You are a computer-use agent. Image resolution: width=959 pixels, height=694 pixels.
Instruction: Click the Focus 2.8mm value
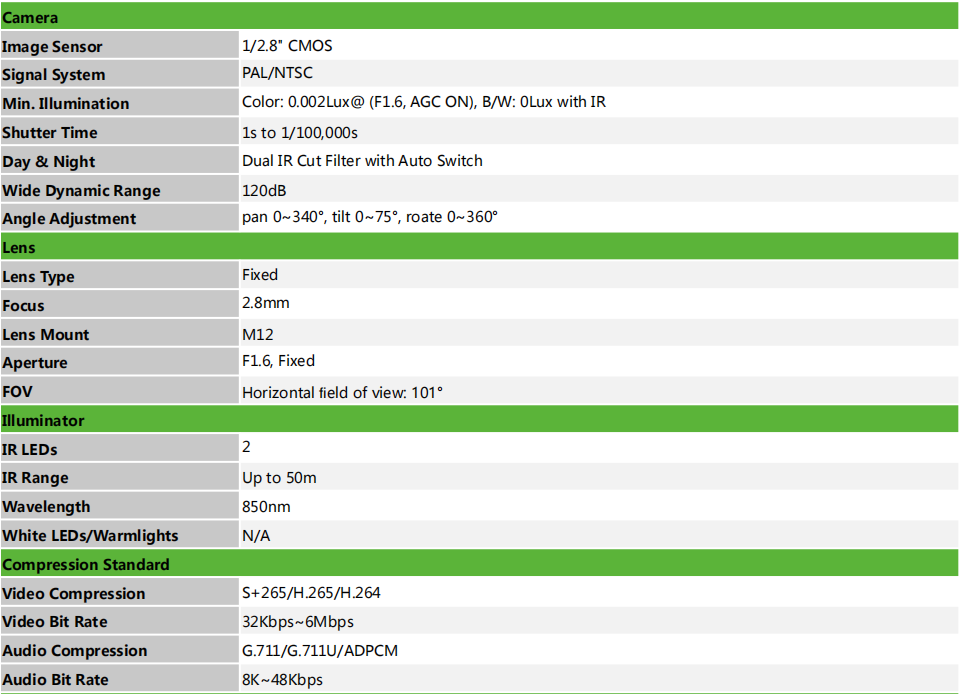pos(265,303)
